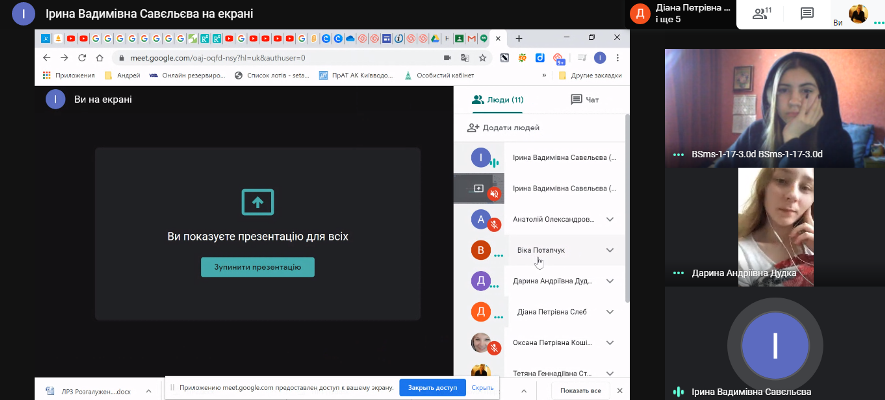Switch to the Чат tab
885x400 pixels.
pos(584,100)
